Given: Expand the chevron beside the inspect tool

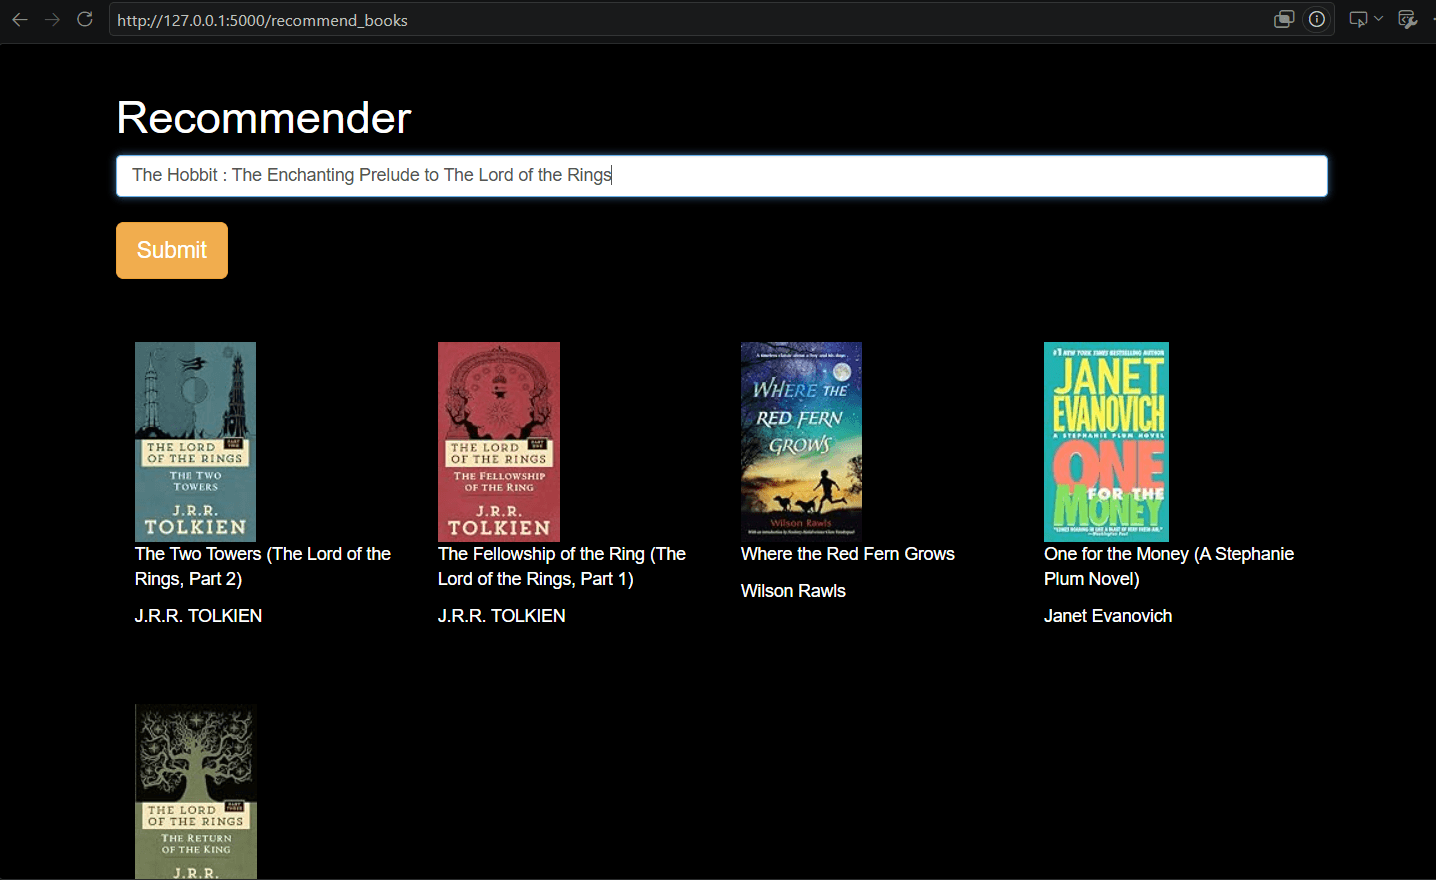Looking at the screenshot, I should (1378, 19).
